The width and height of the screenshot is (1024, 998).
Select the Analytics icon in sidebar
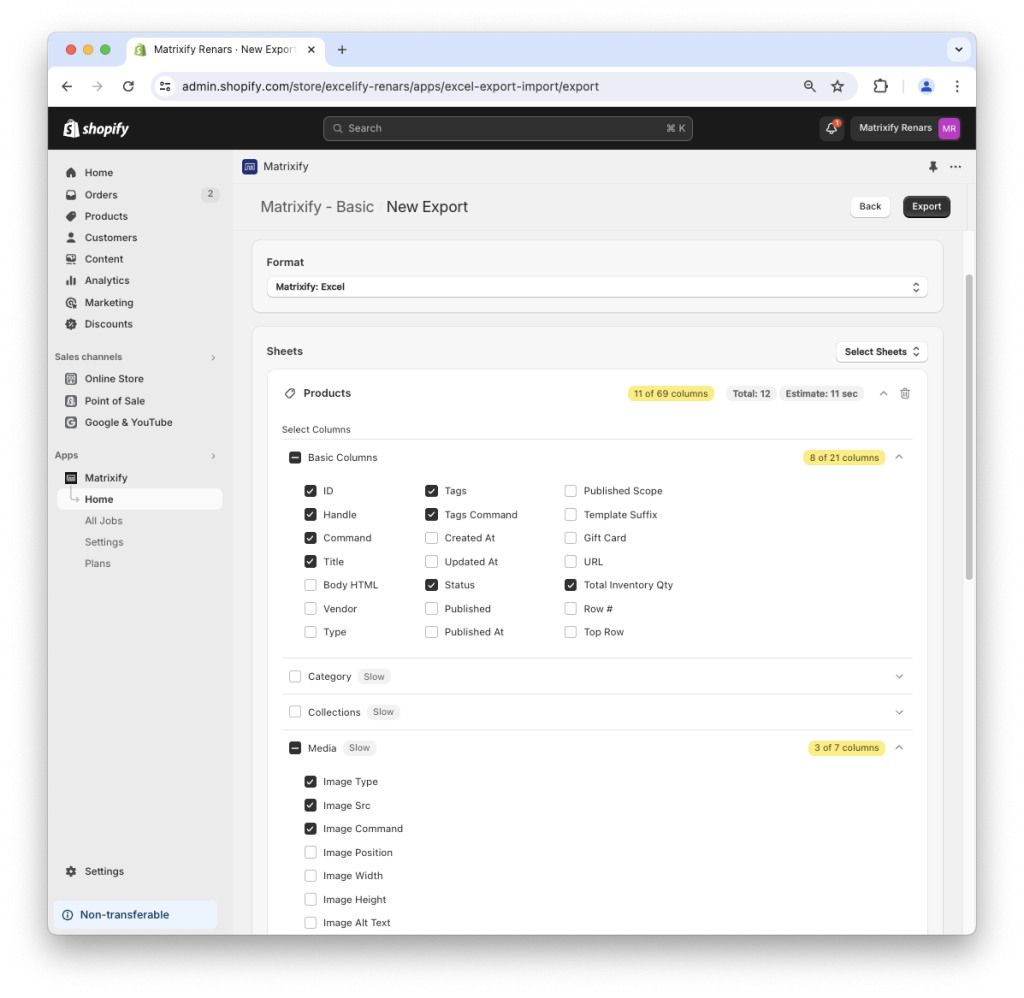69,280
